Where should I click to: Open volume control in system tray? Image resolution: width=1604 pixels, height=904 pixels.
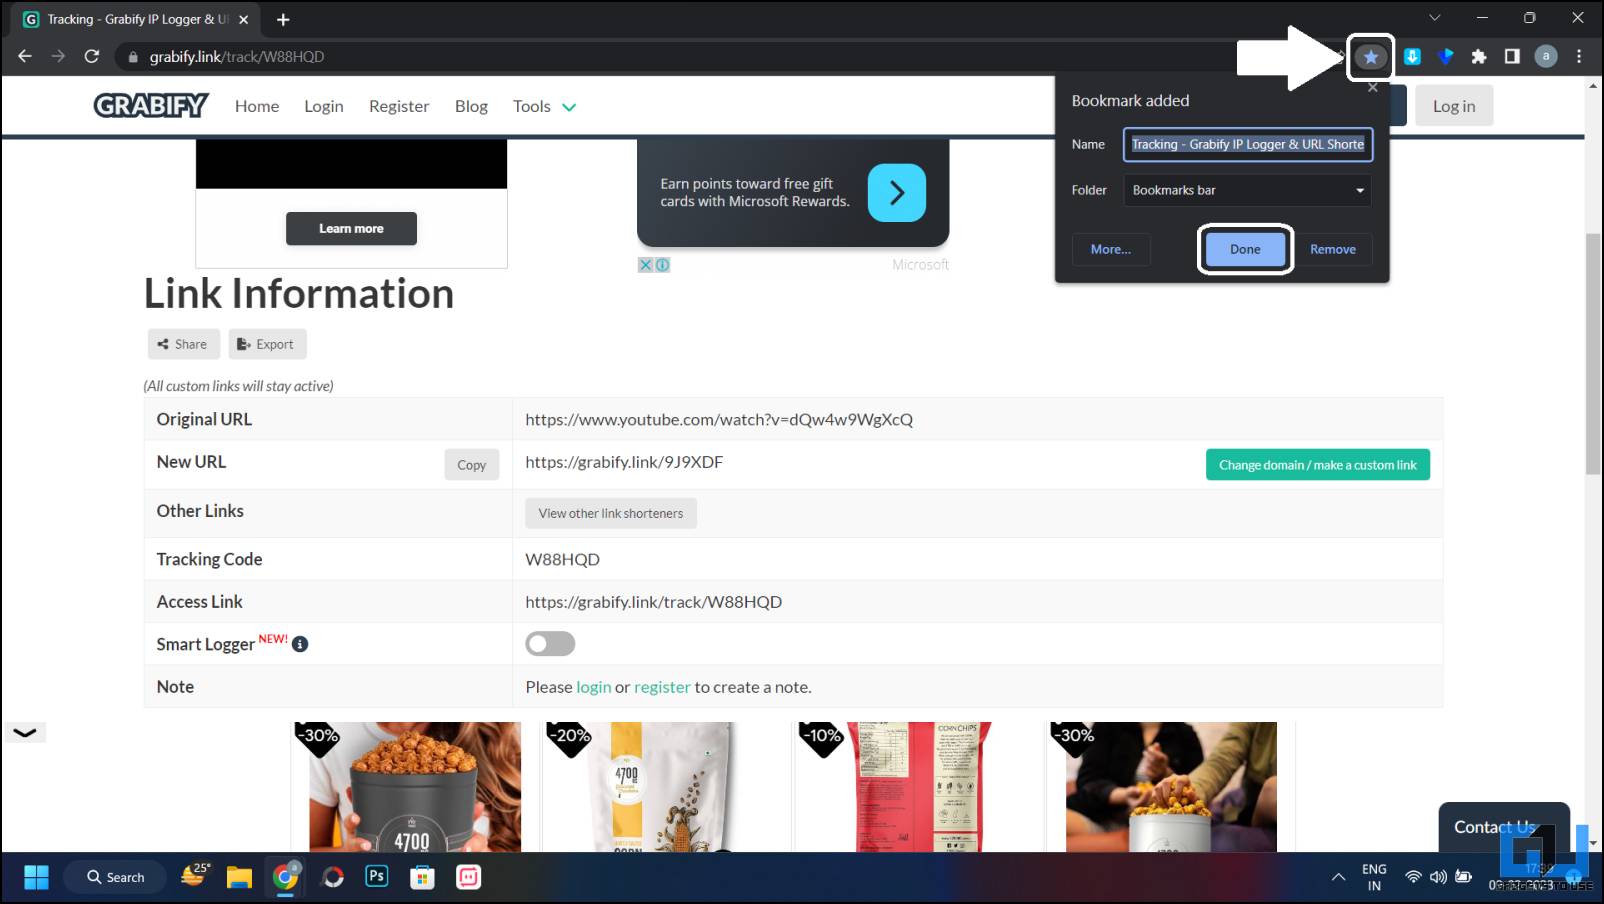coord(1438,877)
